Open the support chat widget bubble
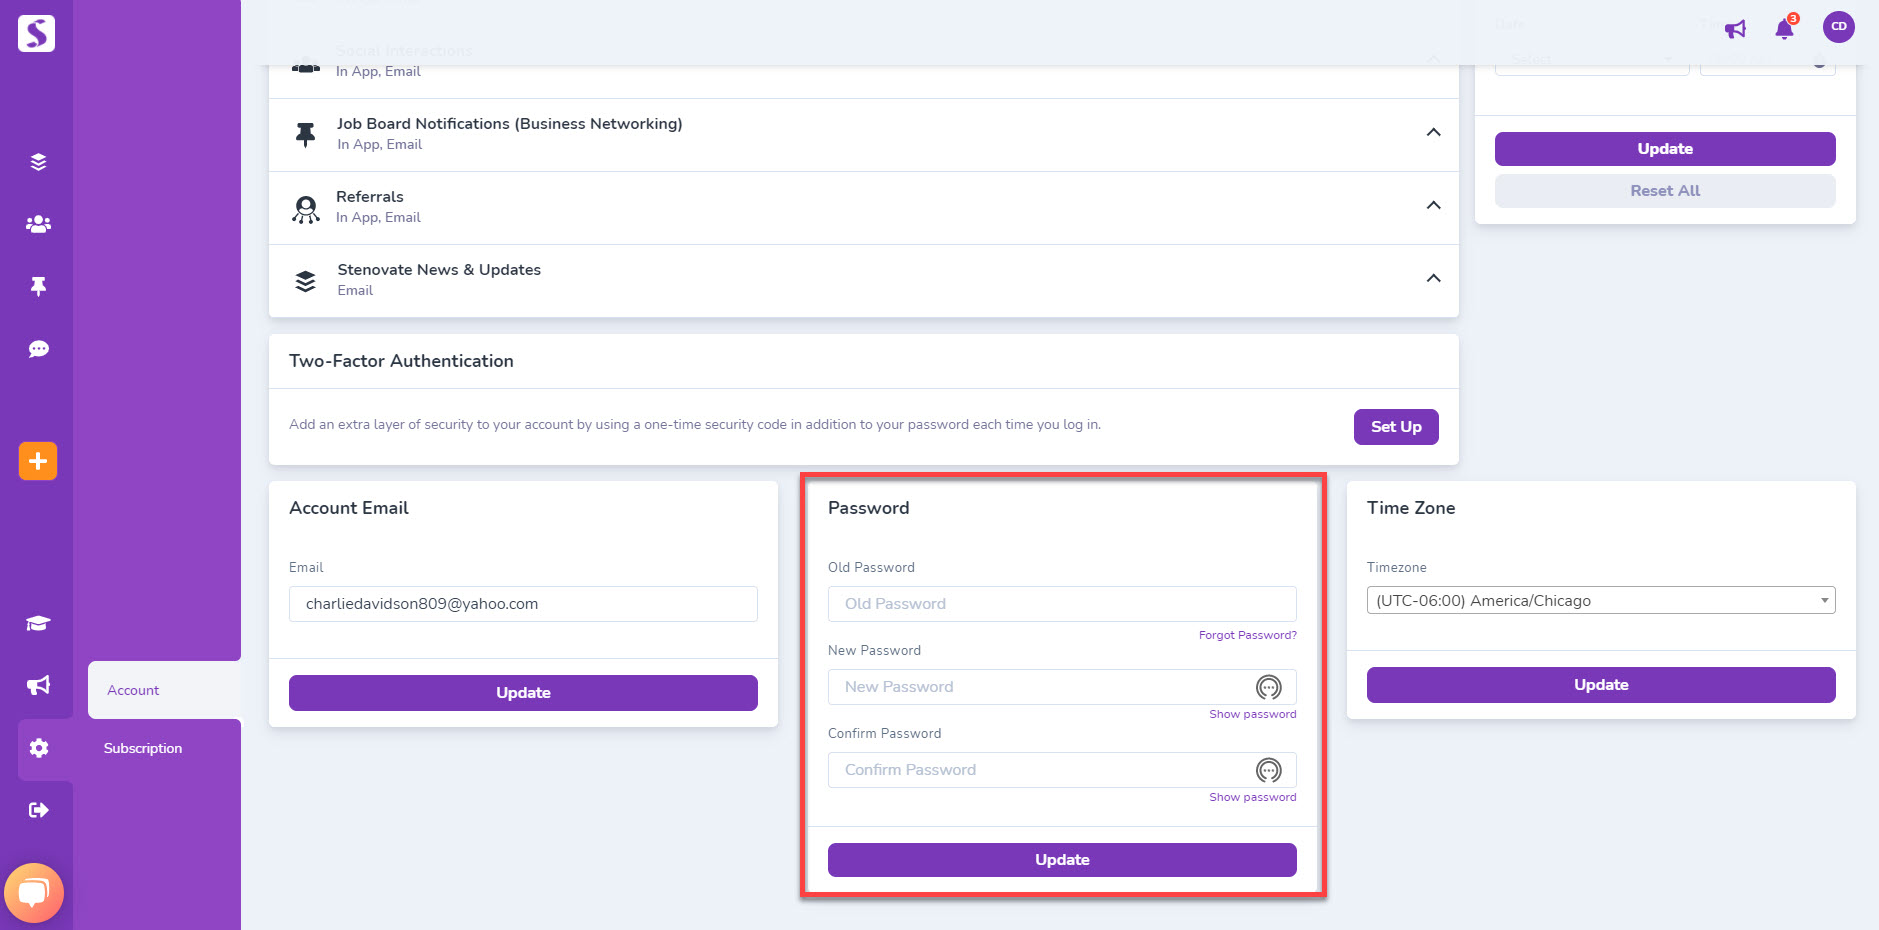Image resolution: width=1879 pixels, height=930 pixels. point(34,893)
